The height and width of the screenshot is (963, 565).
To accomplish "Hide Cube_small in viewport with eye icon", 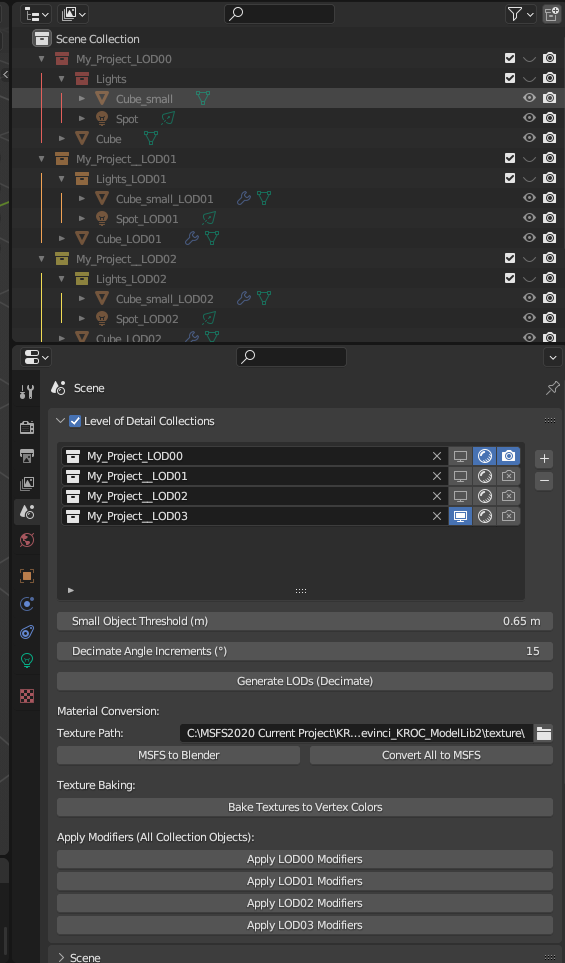I will (529, 98).
